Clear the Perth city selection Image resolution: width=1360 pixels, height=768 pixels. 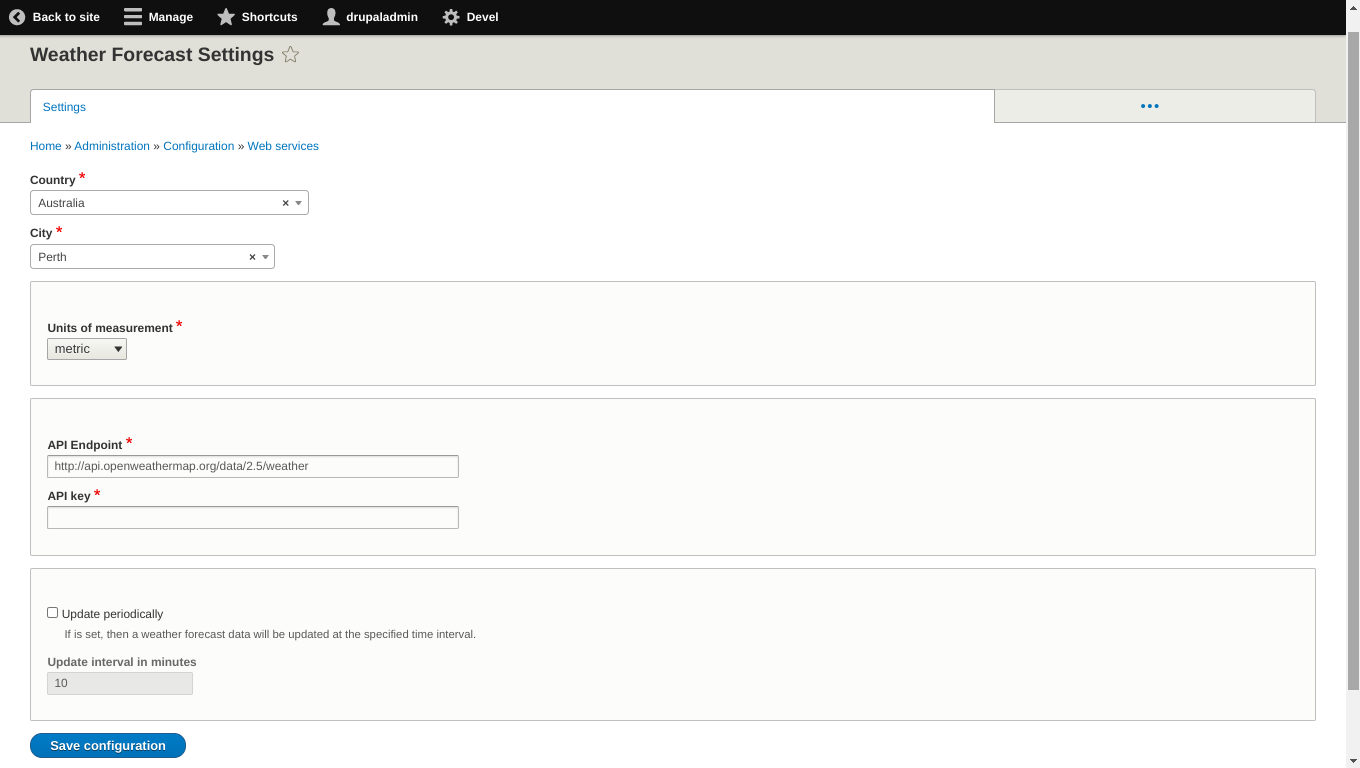[x=252, y=257]
